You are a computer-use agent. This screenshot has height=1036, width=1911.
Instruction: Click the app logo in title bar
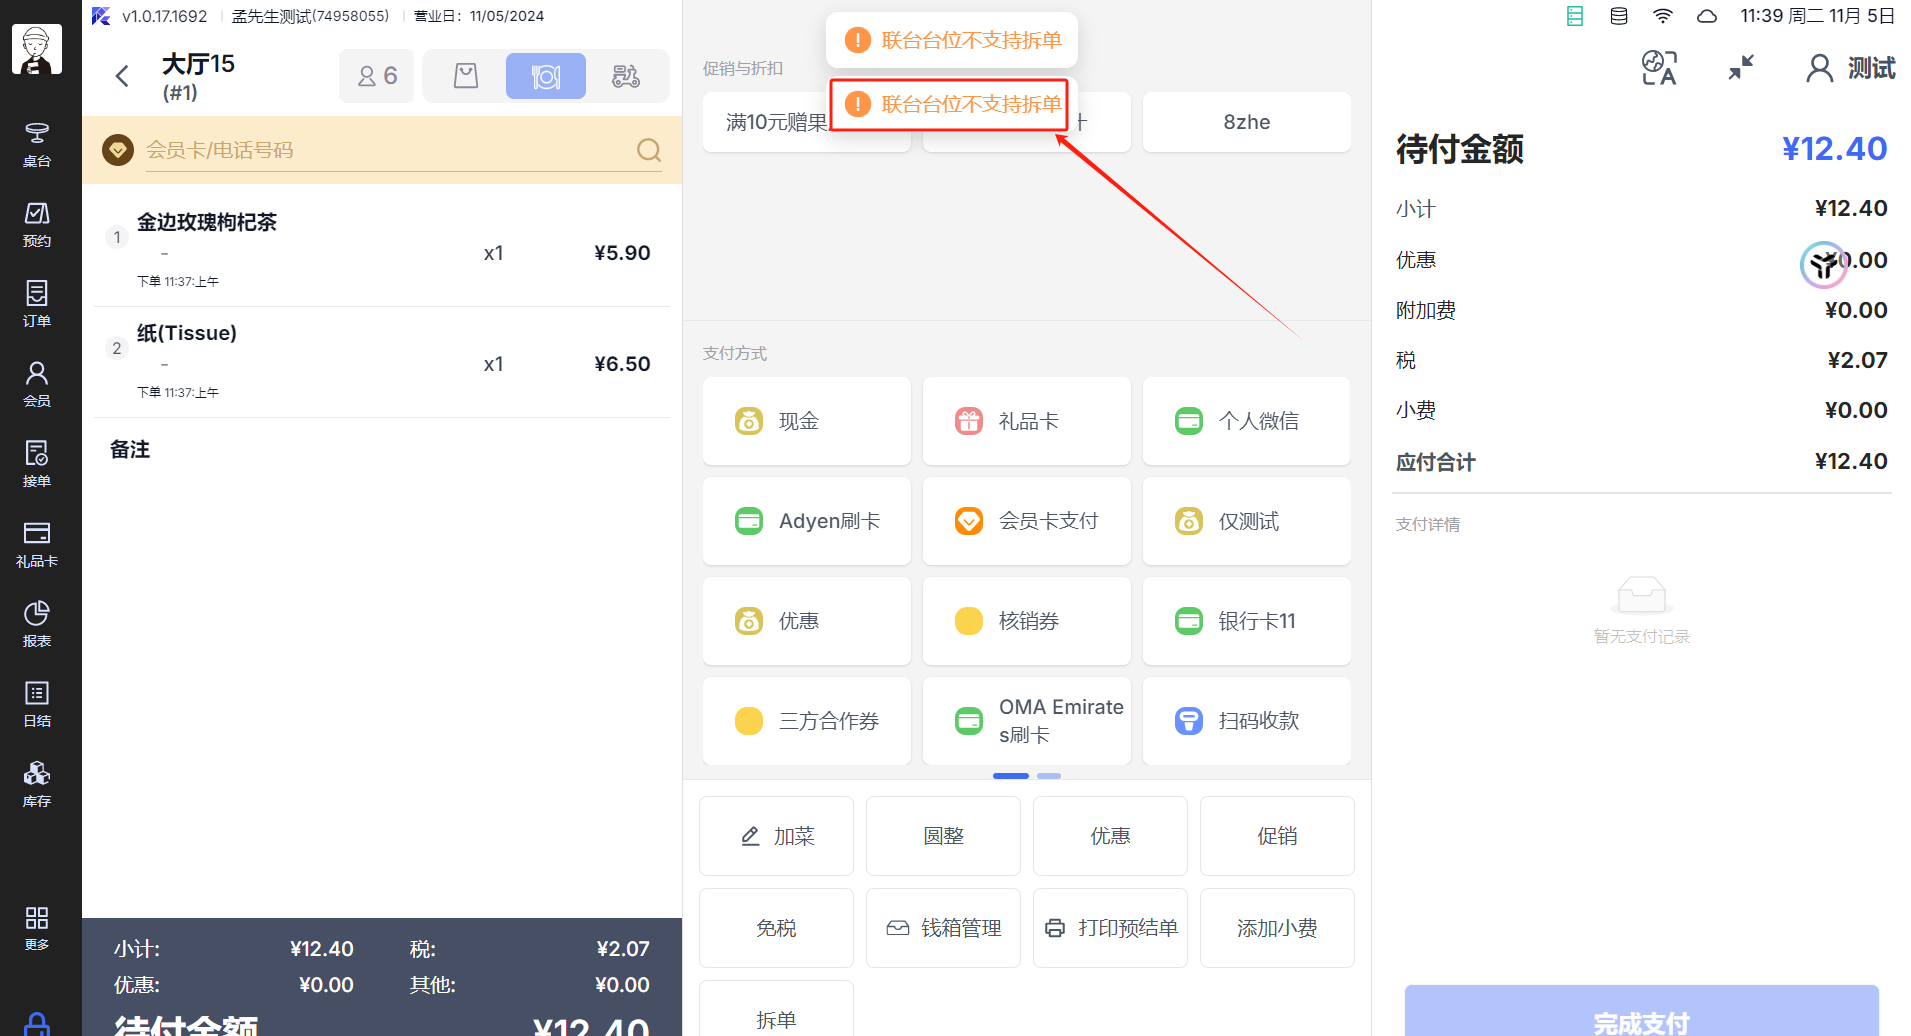point(101,16)
